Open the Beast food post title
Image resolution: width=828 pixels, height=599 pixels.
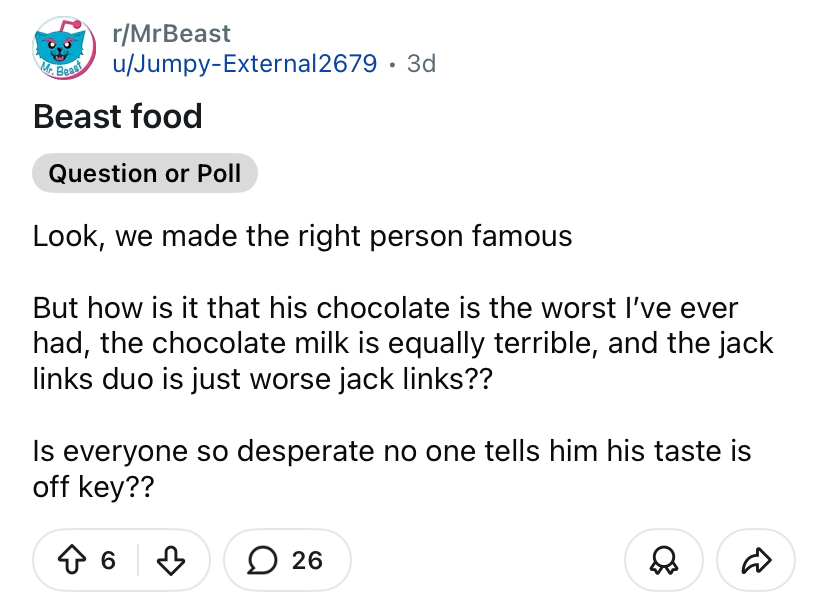[x=118, y=116]
